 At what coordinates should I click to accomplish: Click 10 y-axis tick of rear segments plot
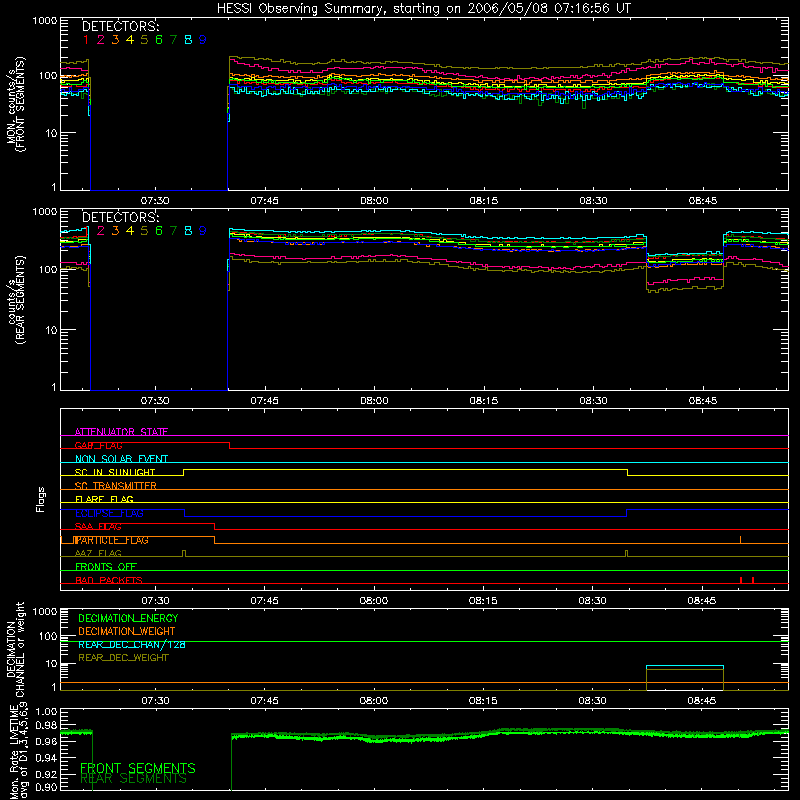point(50,330)
